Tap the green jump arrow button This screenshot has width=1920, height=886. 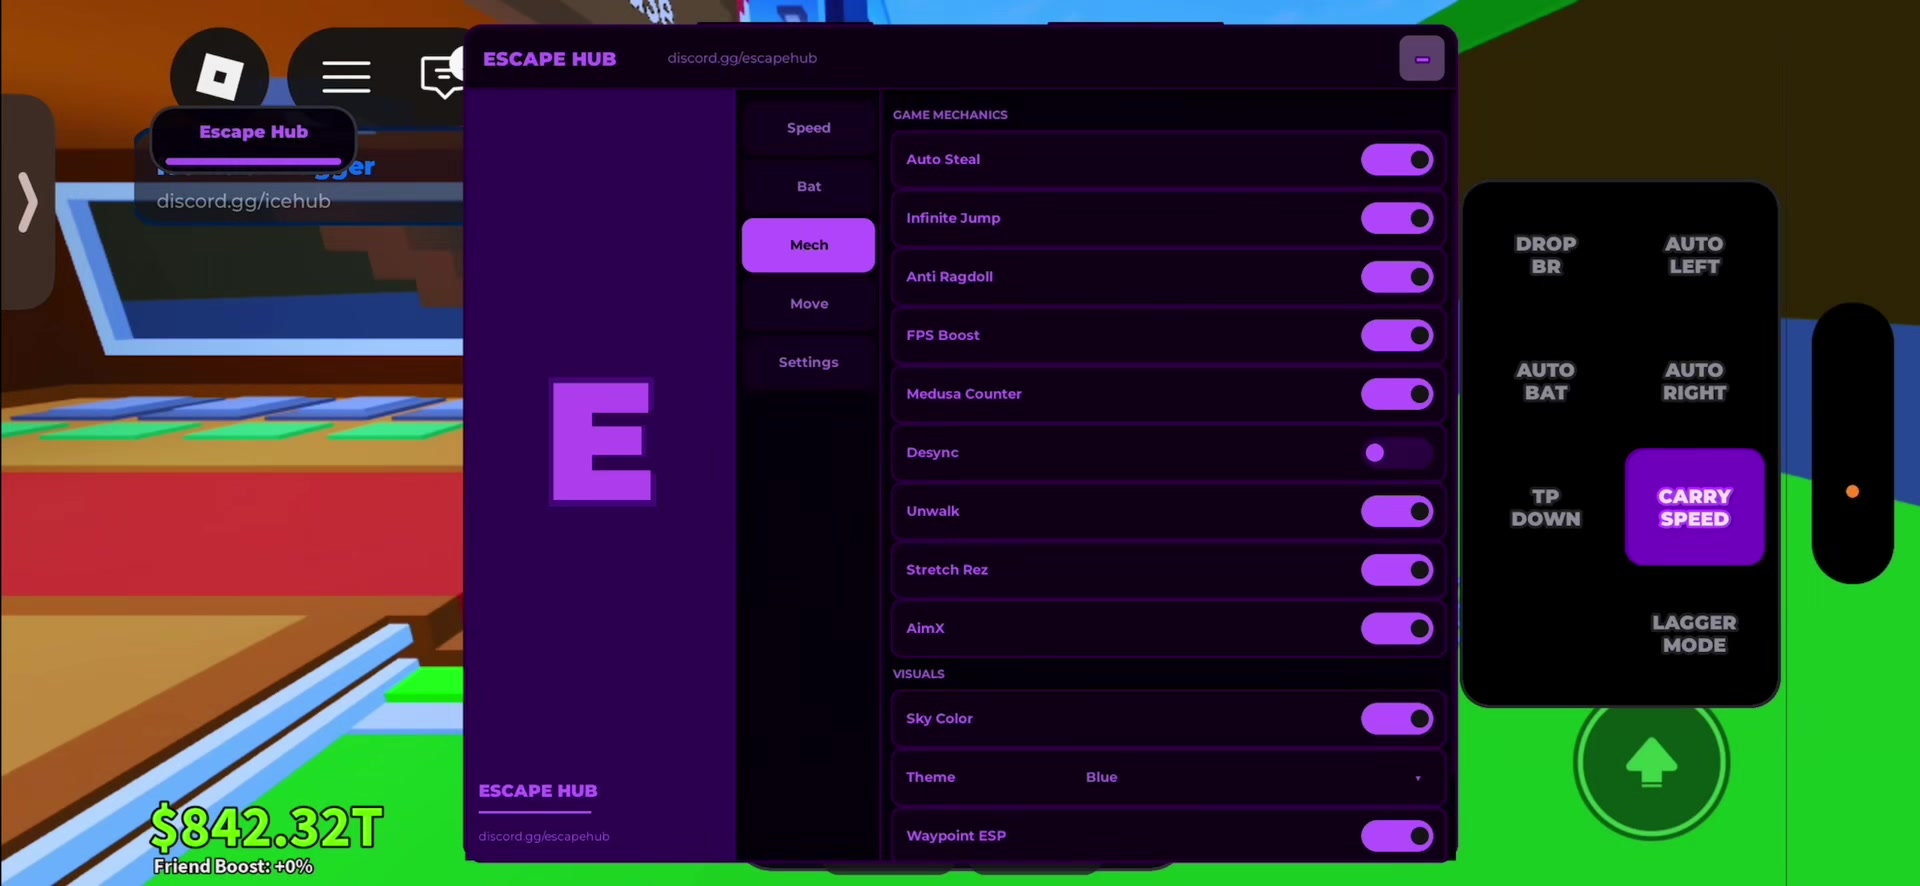1651,762
